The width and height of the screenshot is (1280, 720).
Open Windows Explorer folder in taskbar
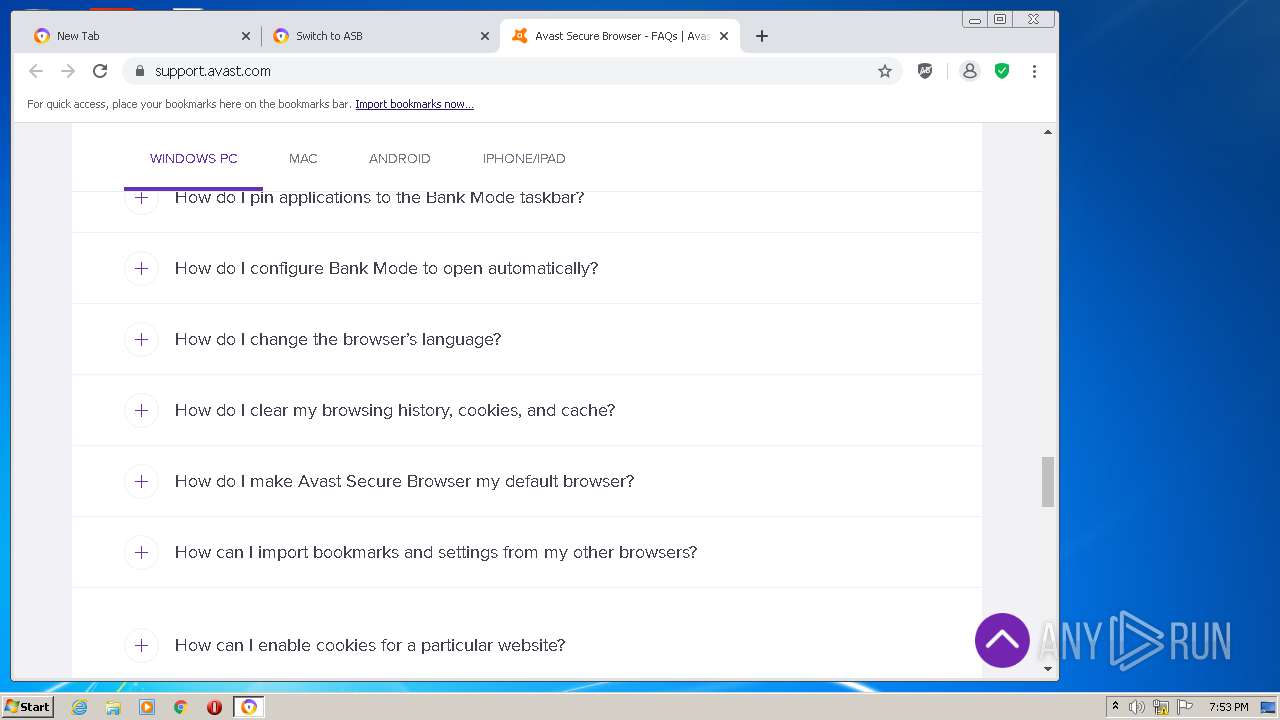tap(113, 707)
